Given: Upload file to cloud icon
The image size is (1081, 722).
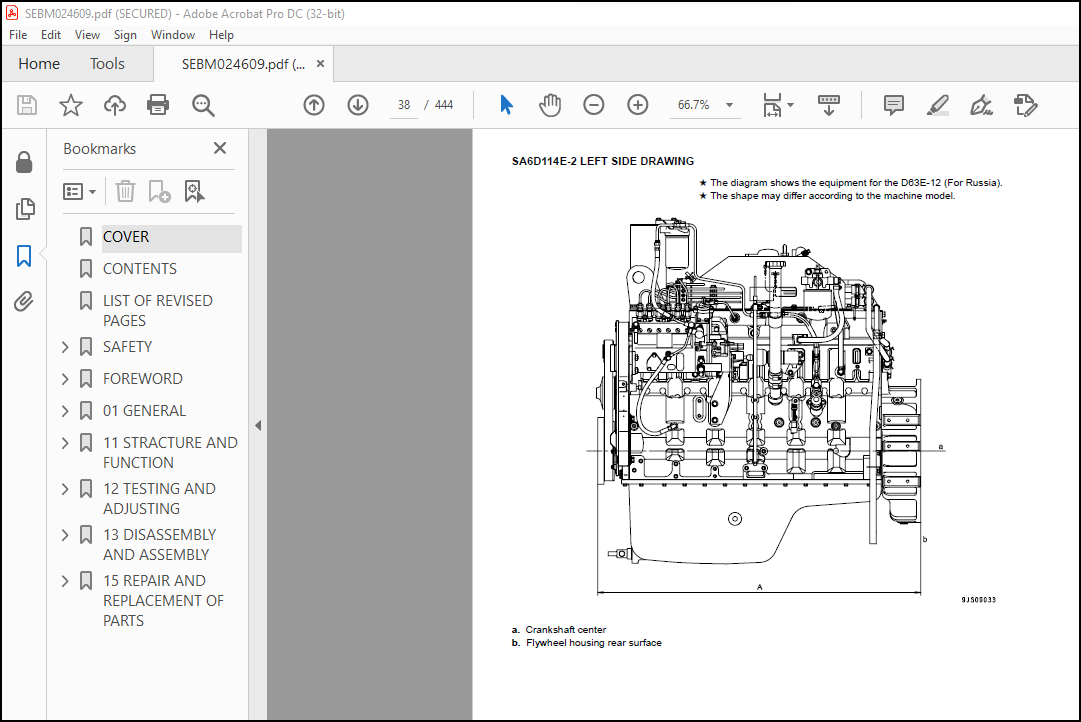Looking at the screenshot, I should [114, 105].
